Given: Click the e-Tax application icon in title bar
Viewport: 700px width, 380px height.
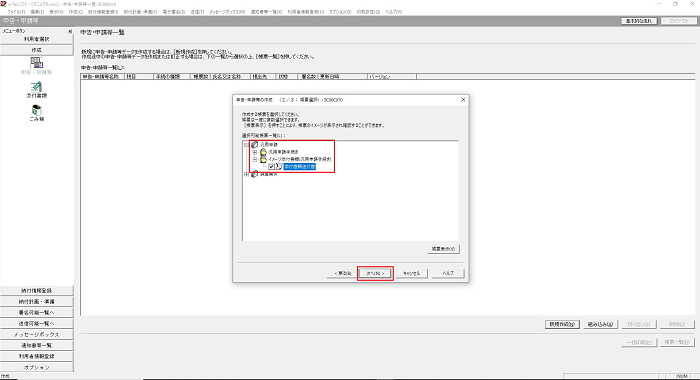Looking at the screenshot, I should click(4, 4).
